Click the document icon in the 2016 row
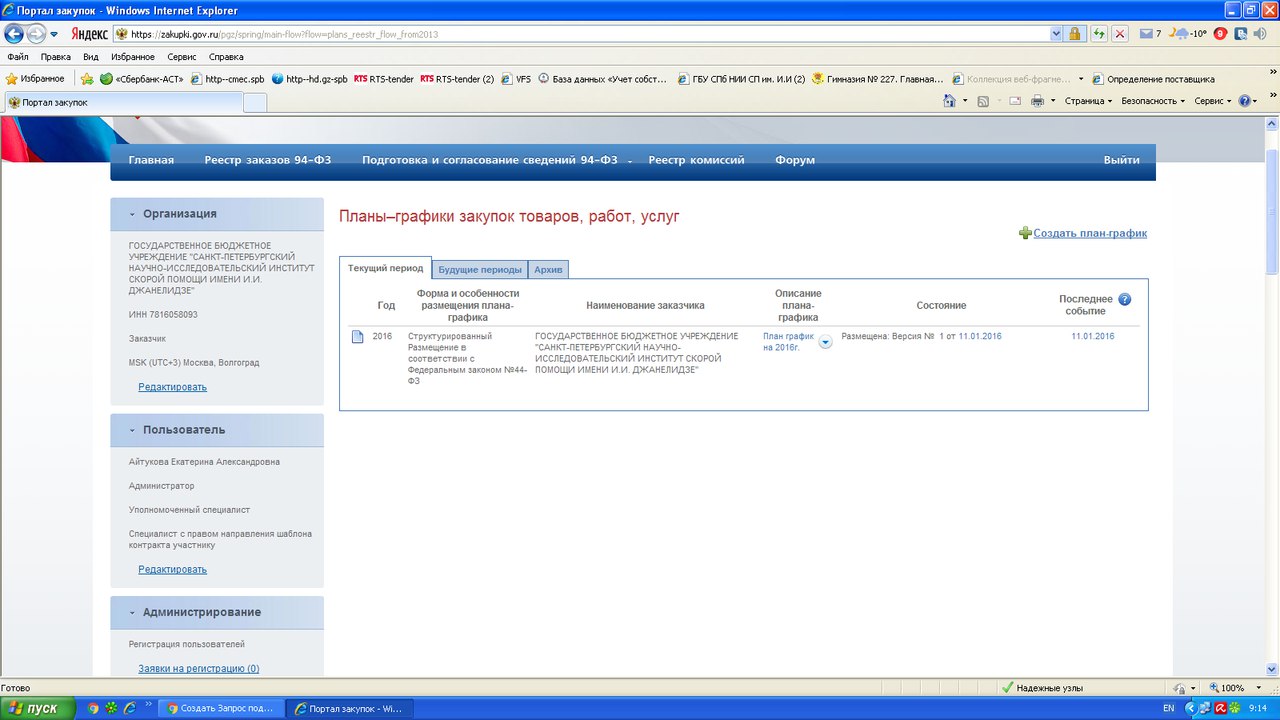 (357, 336)
